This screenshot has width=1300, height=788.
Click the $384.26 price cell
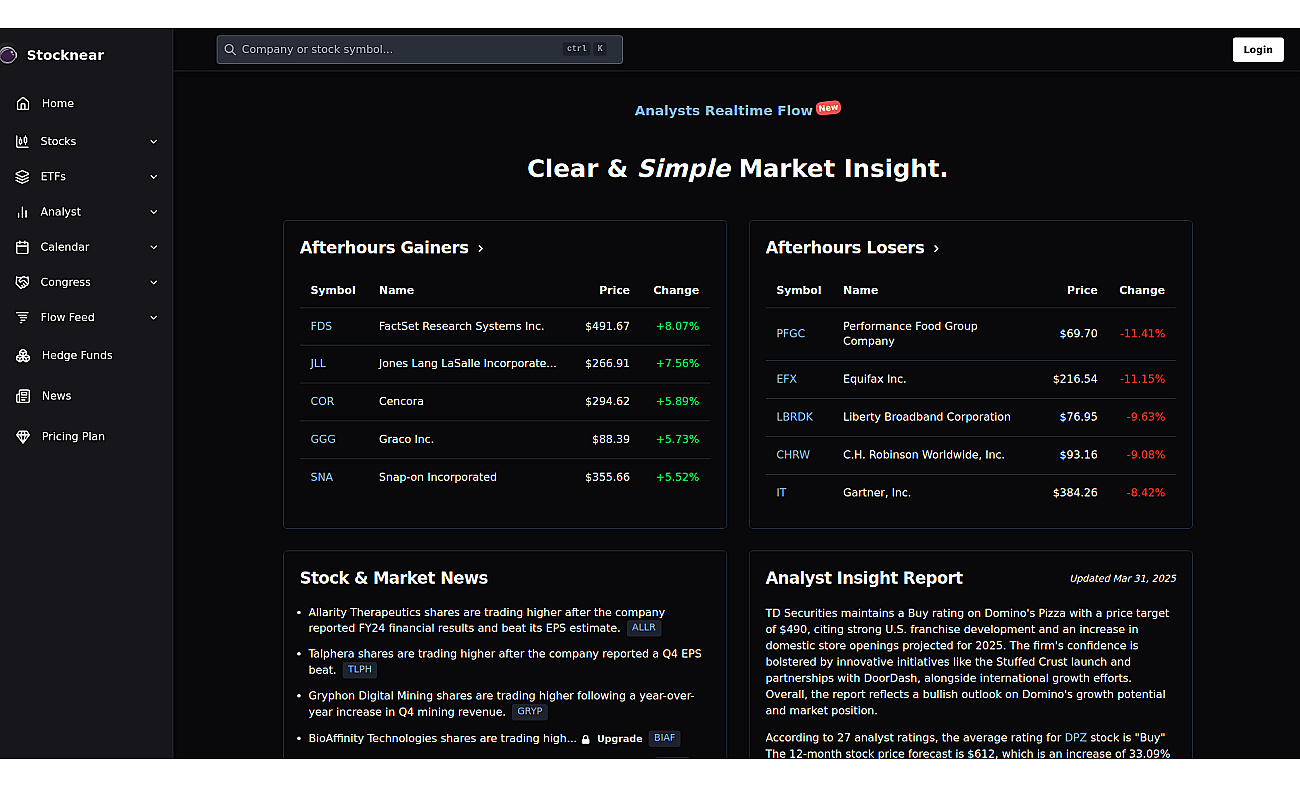click(x=1075, y=493)
